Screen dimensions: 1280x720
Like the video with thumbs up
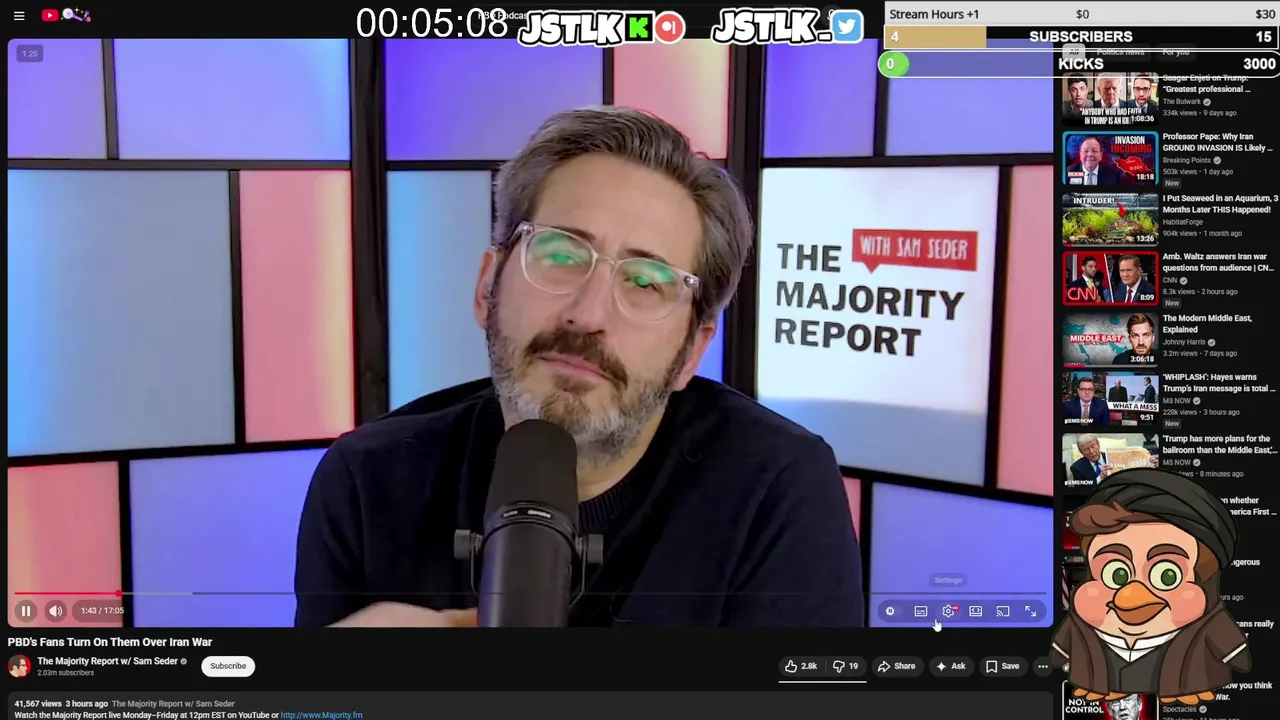point(801,666)
